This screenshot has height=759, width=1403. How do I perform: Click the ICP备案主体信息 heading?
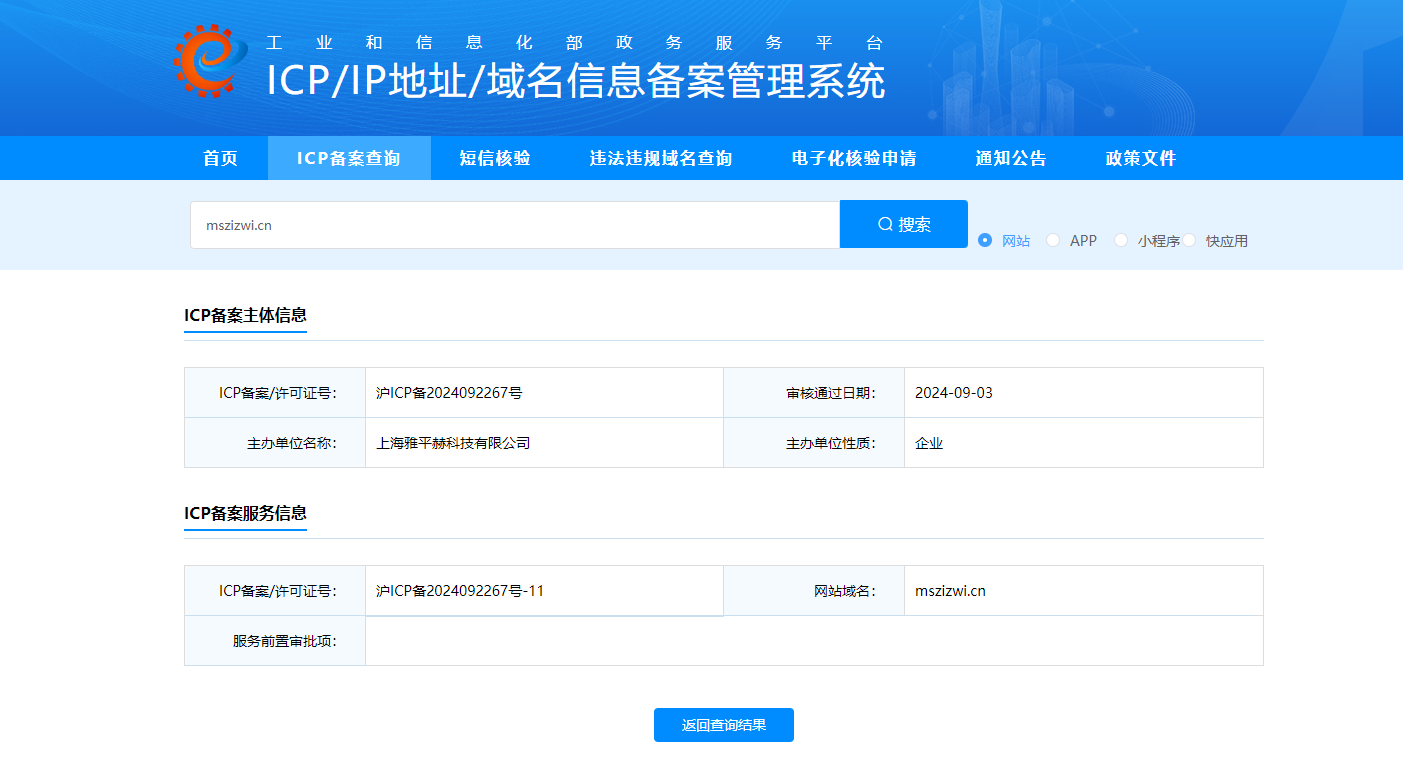pyautogui.click(x=245, y=315)
